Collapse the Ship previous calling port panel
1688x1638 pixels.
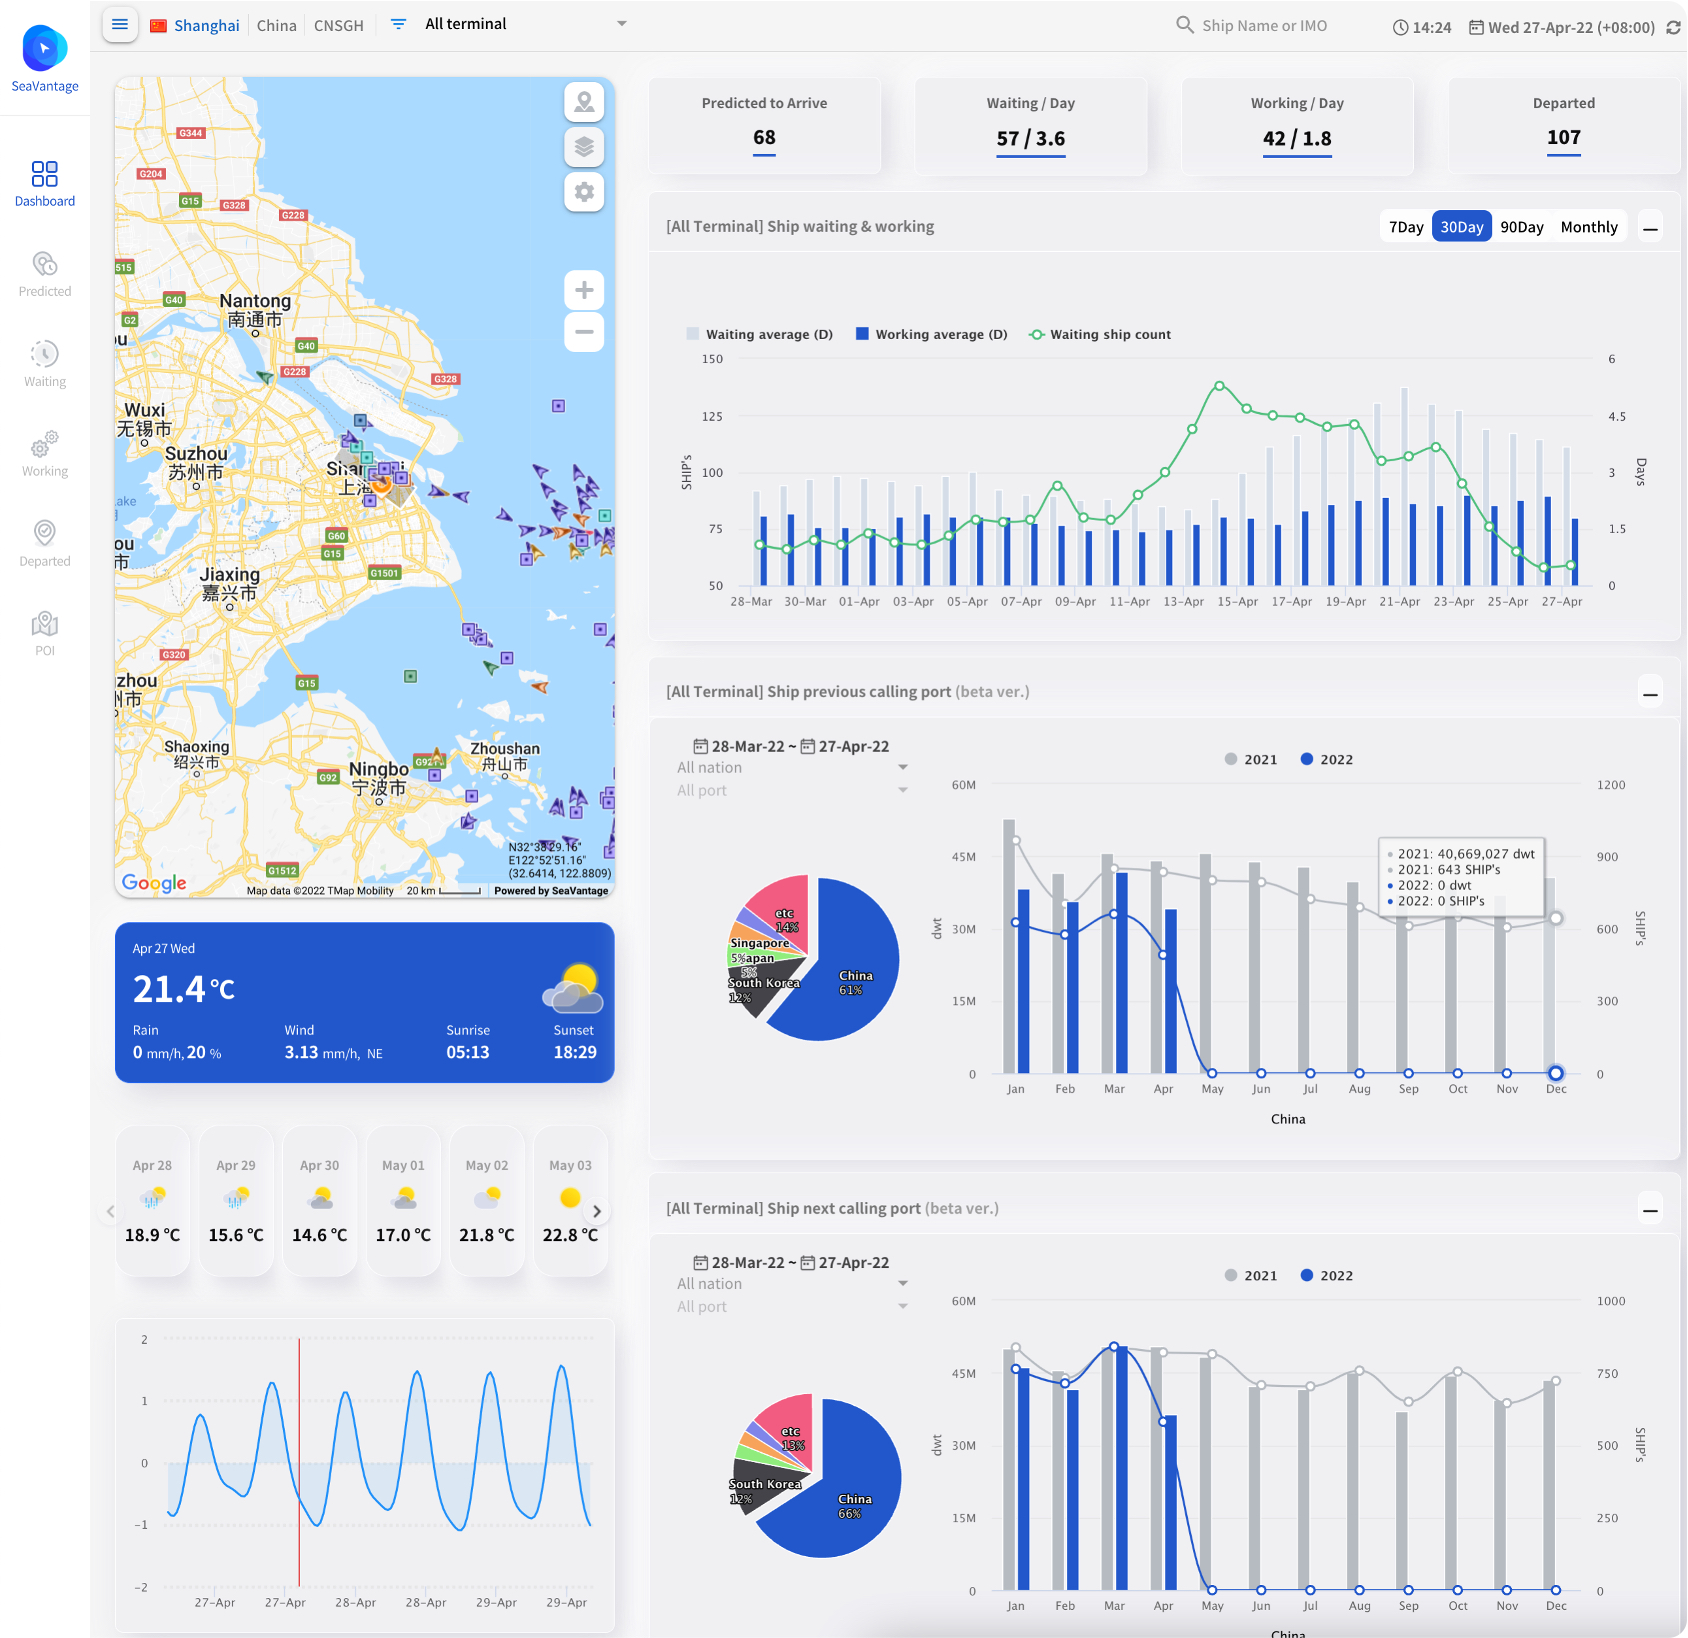pyautogui.click(x=1651, y=693)
